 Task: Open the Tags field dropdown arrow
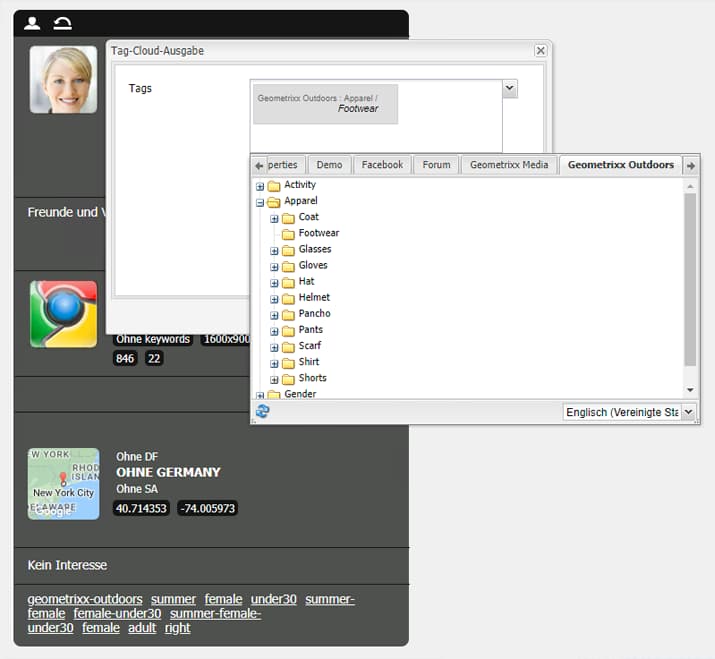pyautogui.click(x=510, y=88)
